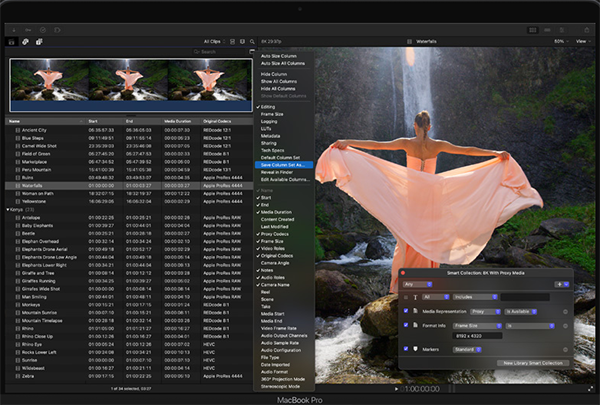Remove the Format Info rule
The image size is (600, 405).
tap(565, 326)
